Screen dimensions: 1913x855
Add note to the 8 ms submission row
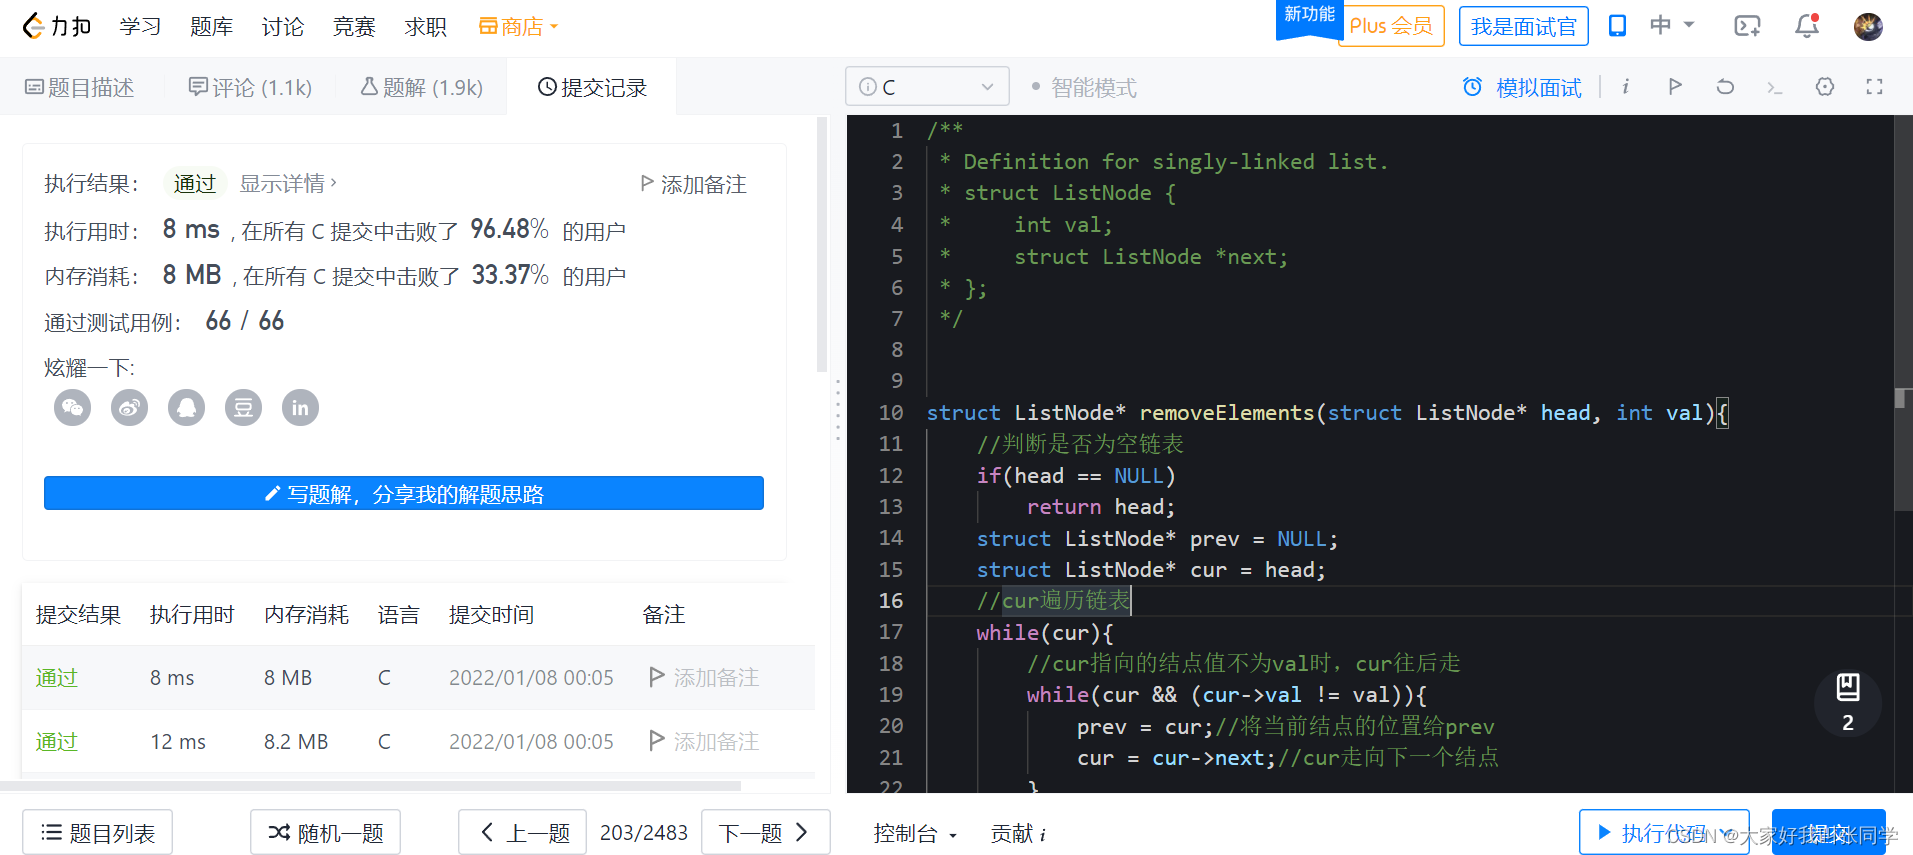704,678
